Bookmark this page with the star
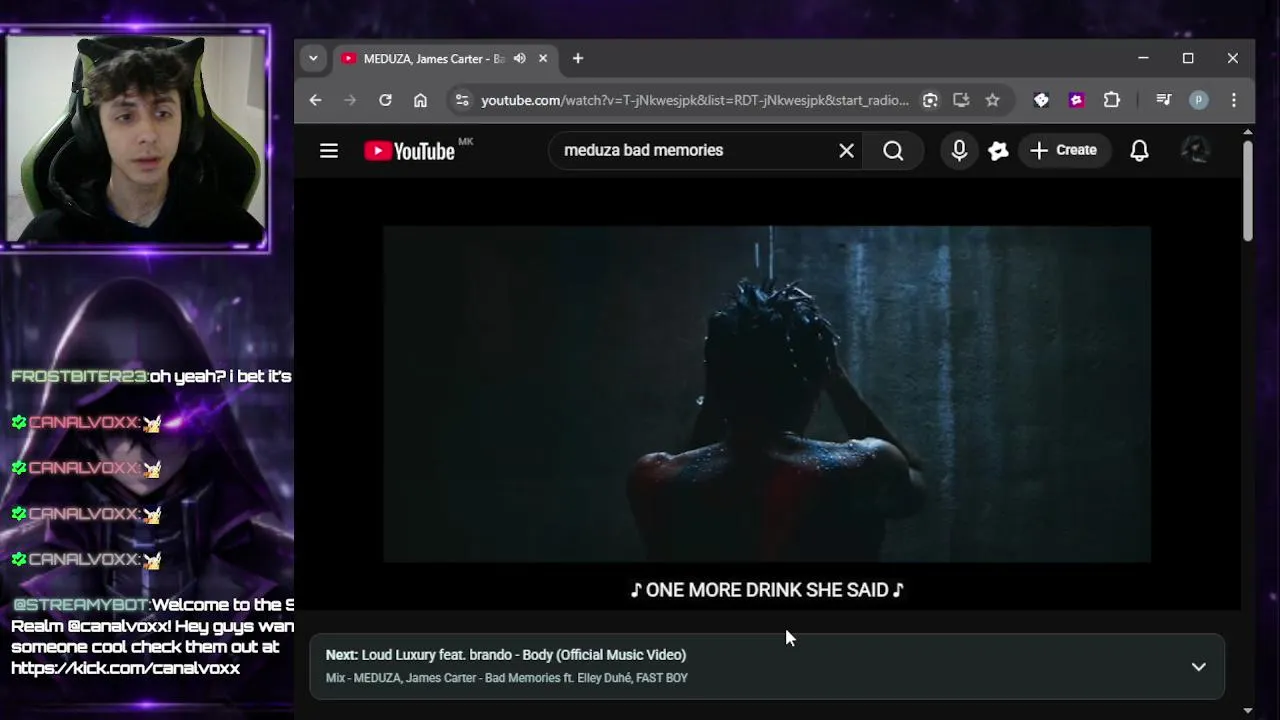Image resolution: width=1280 pixels, height=720 pixels. click(x=992, y=100)
